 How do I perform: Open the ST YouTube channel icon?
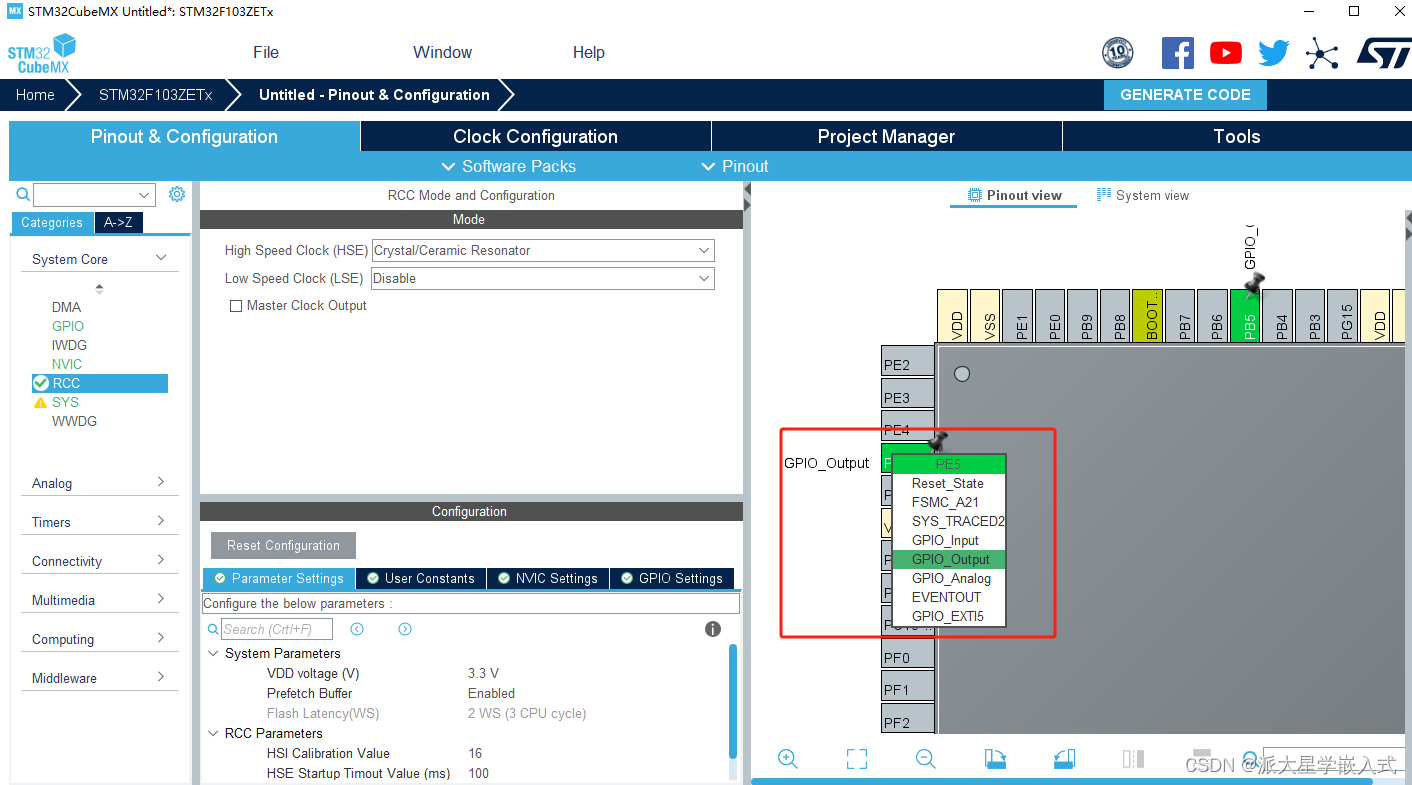pyautogui.click(x=1225, y=53)
